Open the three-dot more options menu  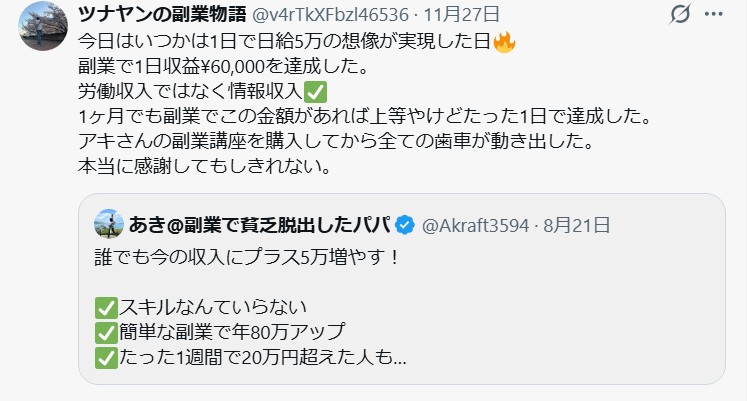713,14
